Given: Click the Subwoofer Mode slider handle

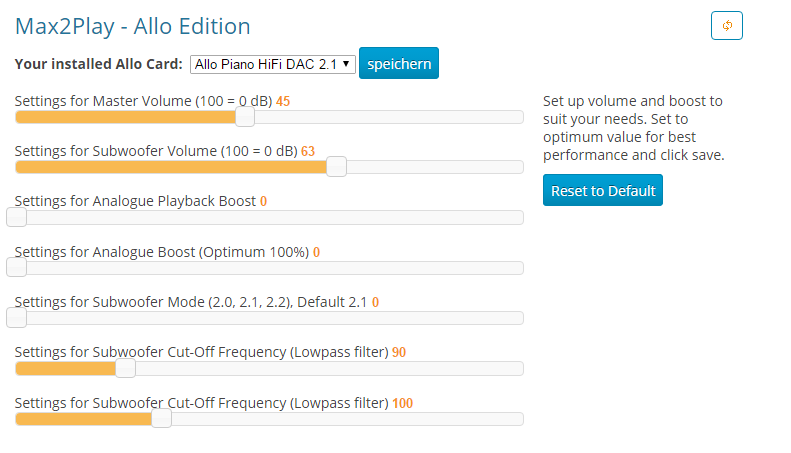Looking at the screenshot, I should [16, 318].
